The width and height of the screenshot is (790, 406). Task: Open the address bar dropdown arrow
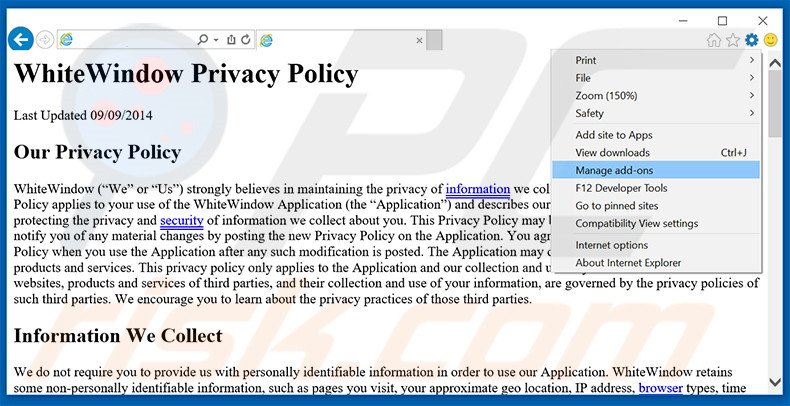click(216, 40)
